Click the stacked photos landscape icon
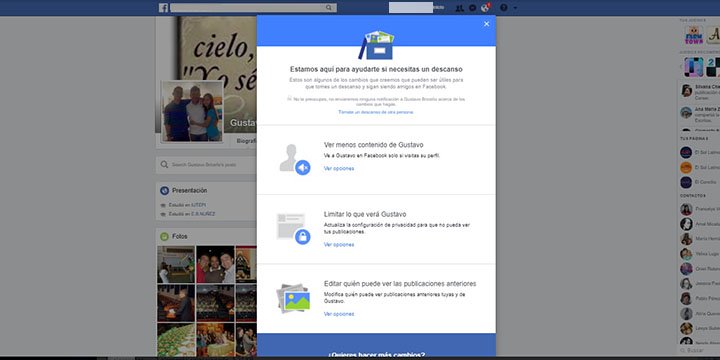The width and height of the screenshot is (720, 360). click(x=293, y=298)
